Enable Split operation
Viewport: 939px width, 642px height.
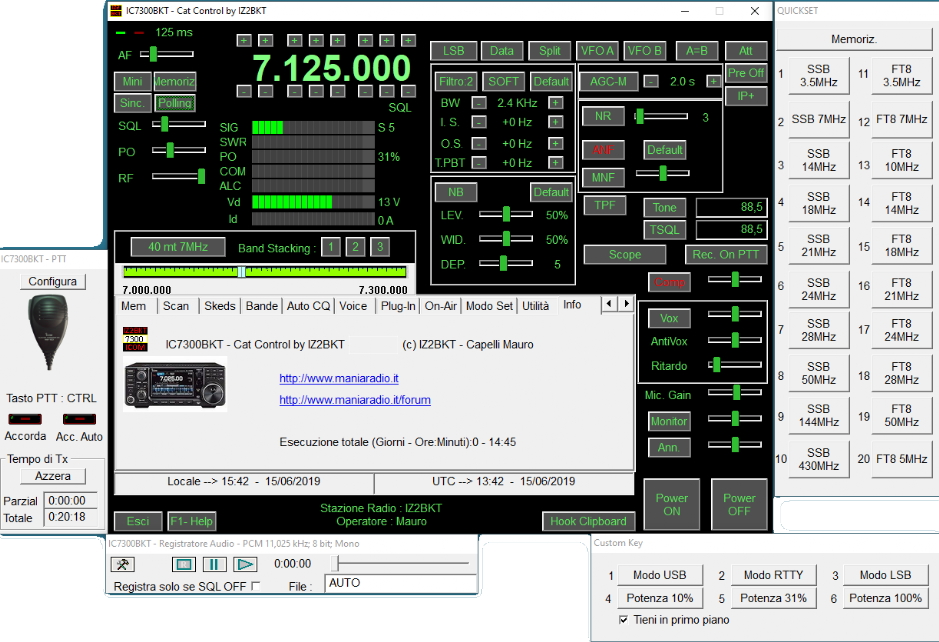[550, 51]
